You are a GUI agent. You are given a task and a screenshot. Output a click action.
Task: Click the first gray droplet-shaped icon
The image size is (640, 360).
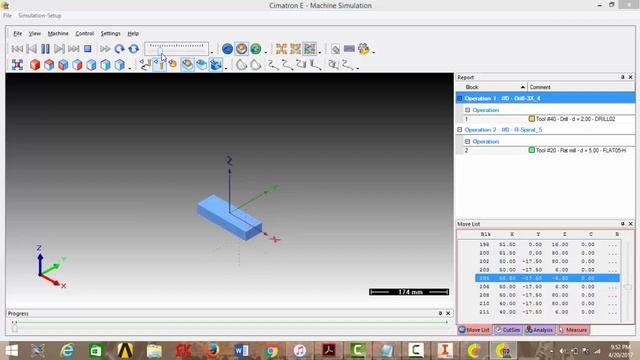coord(241,65)
